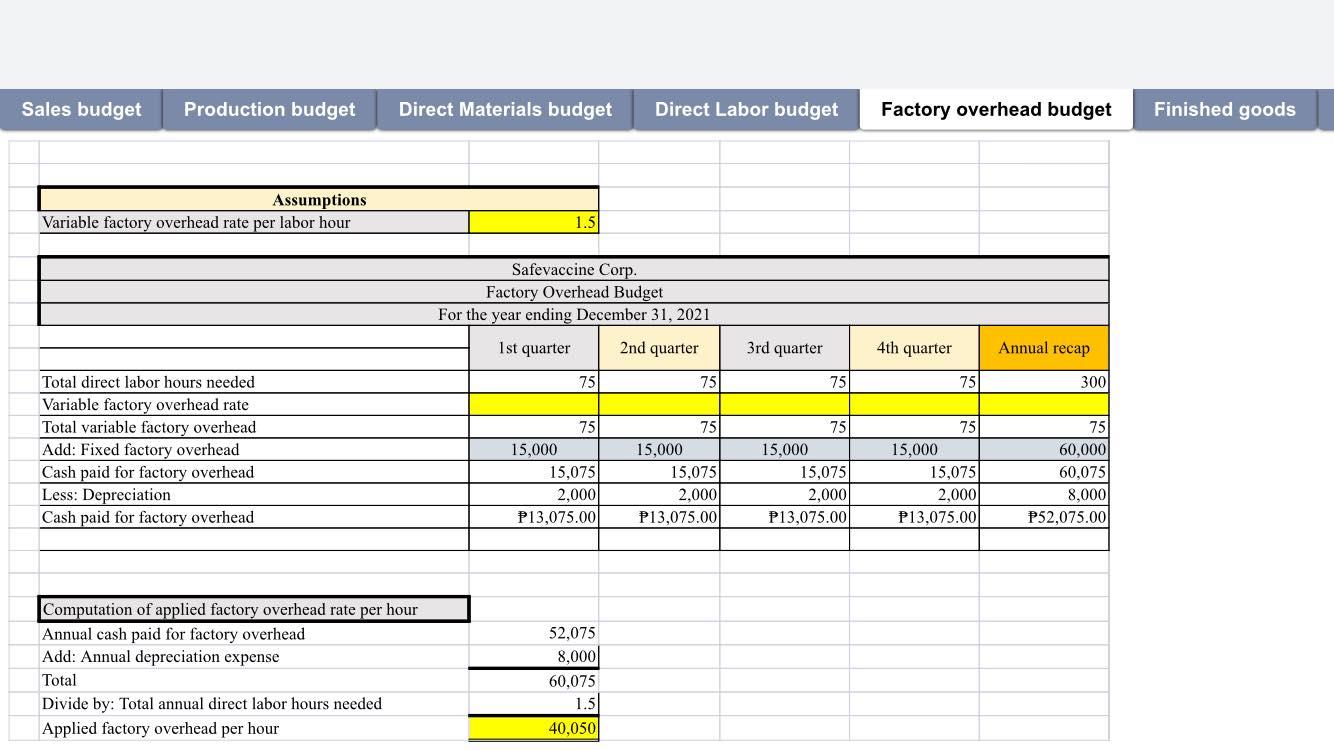Click the Factory overhead budget tab
The image size is (1334, 750).
996,110
